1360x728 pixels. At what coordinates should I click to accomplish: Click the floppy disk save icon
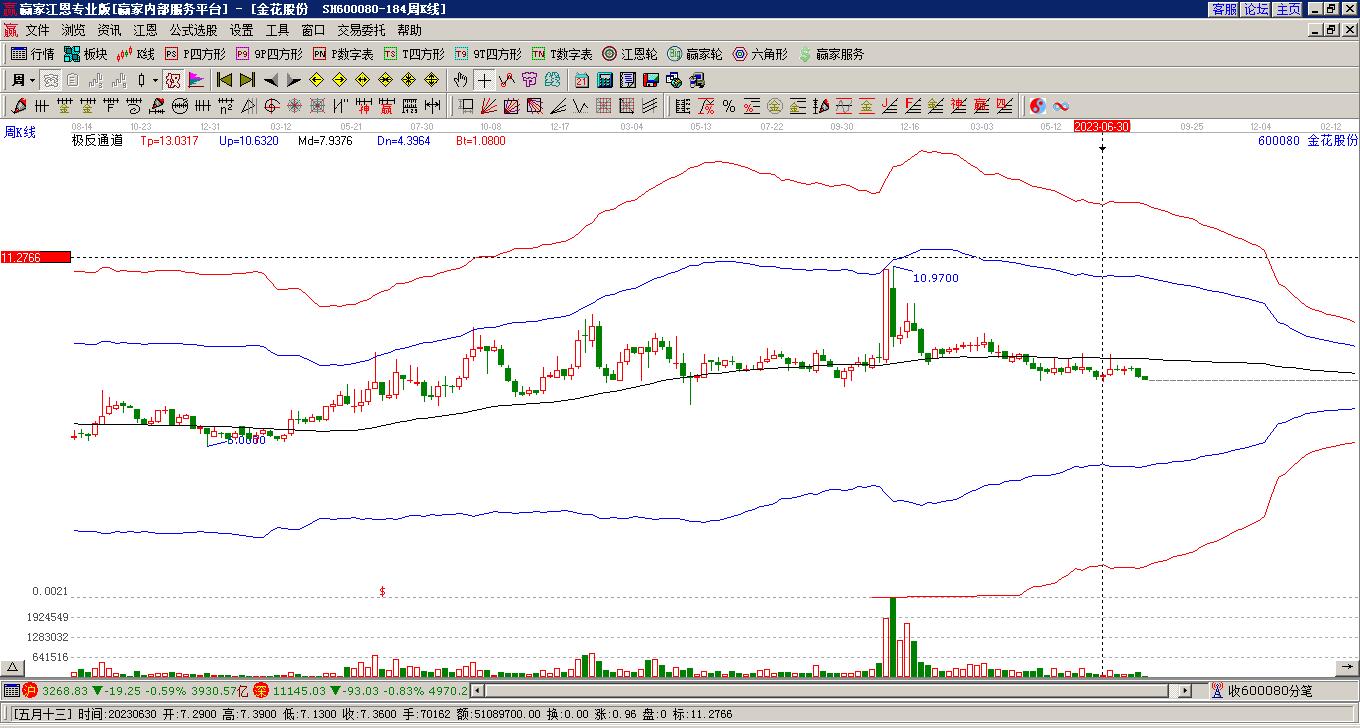[x=650, y=80]
